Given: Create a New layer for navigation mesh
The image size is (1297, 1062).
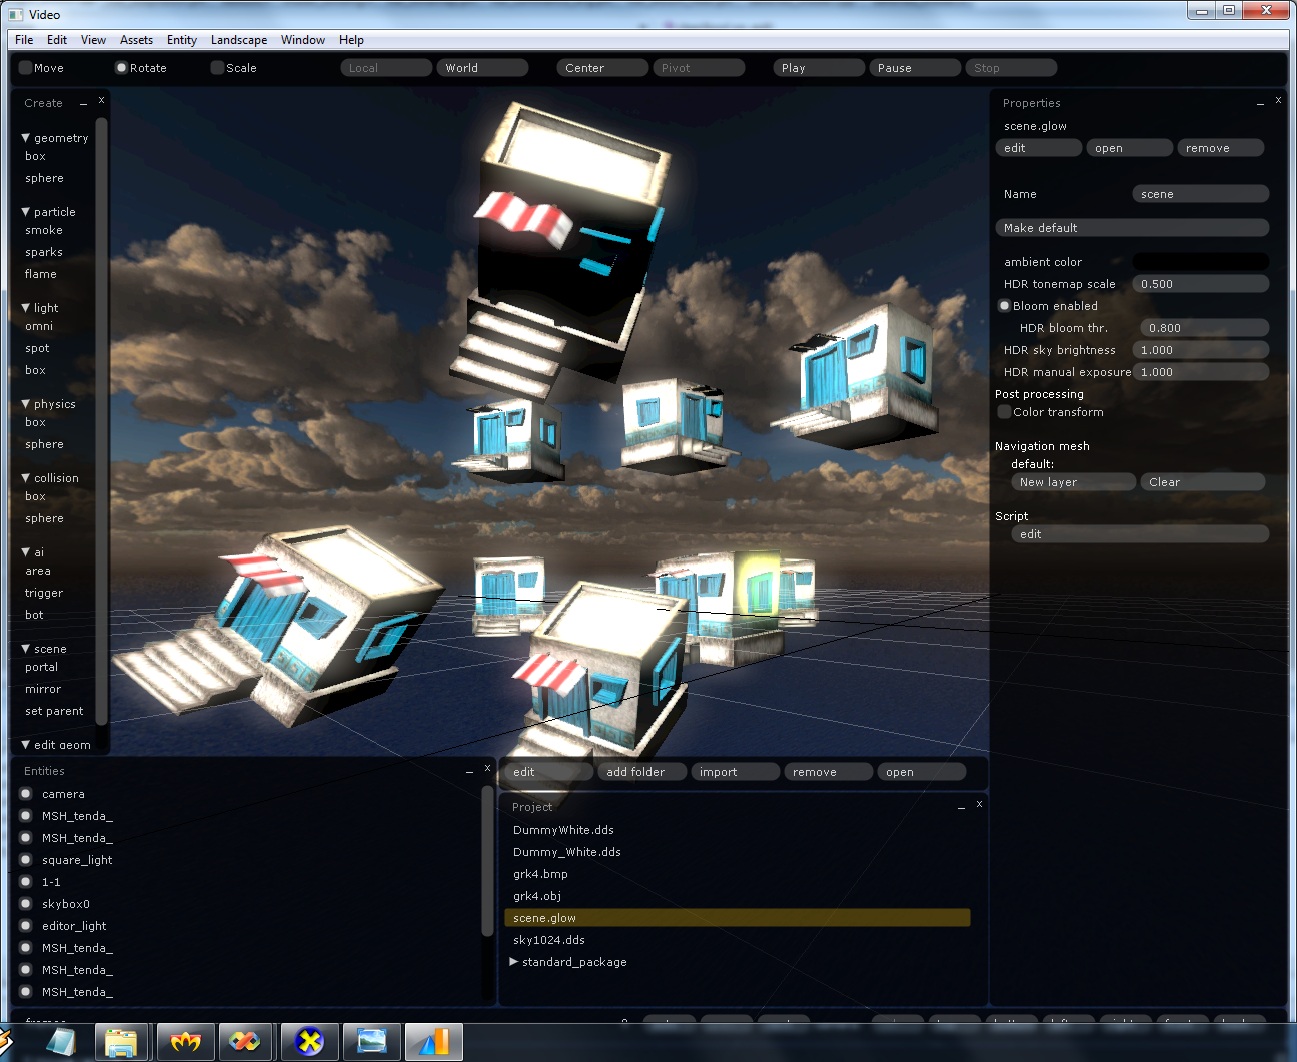Looking at the screenshot, I should (x=1073, y=482).
